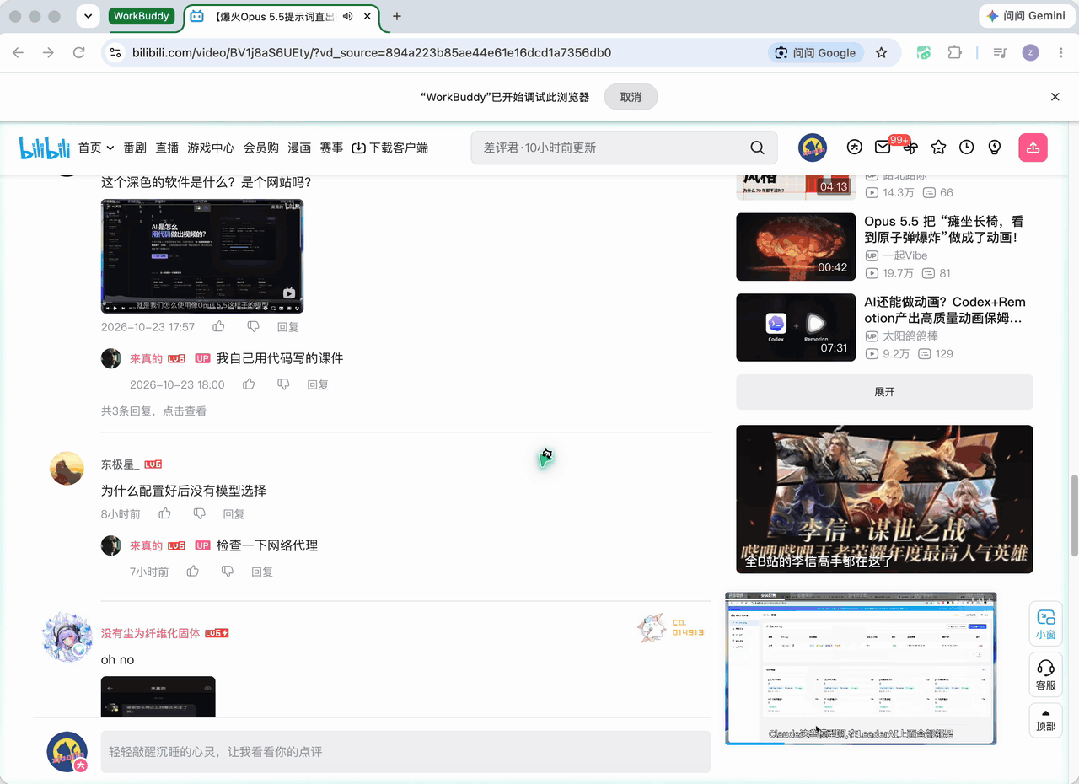Open 会员购 in the navigation bar

[261, 147]
